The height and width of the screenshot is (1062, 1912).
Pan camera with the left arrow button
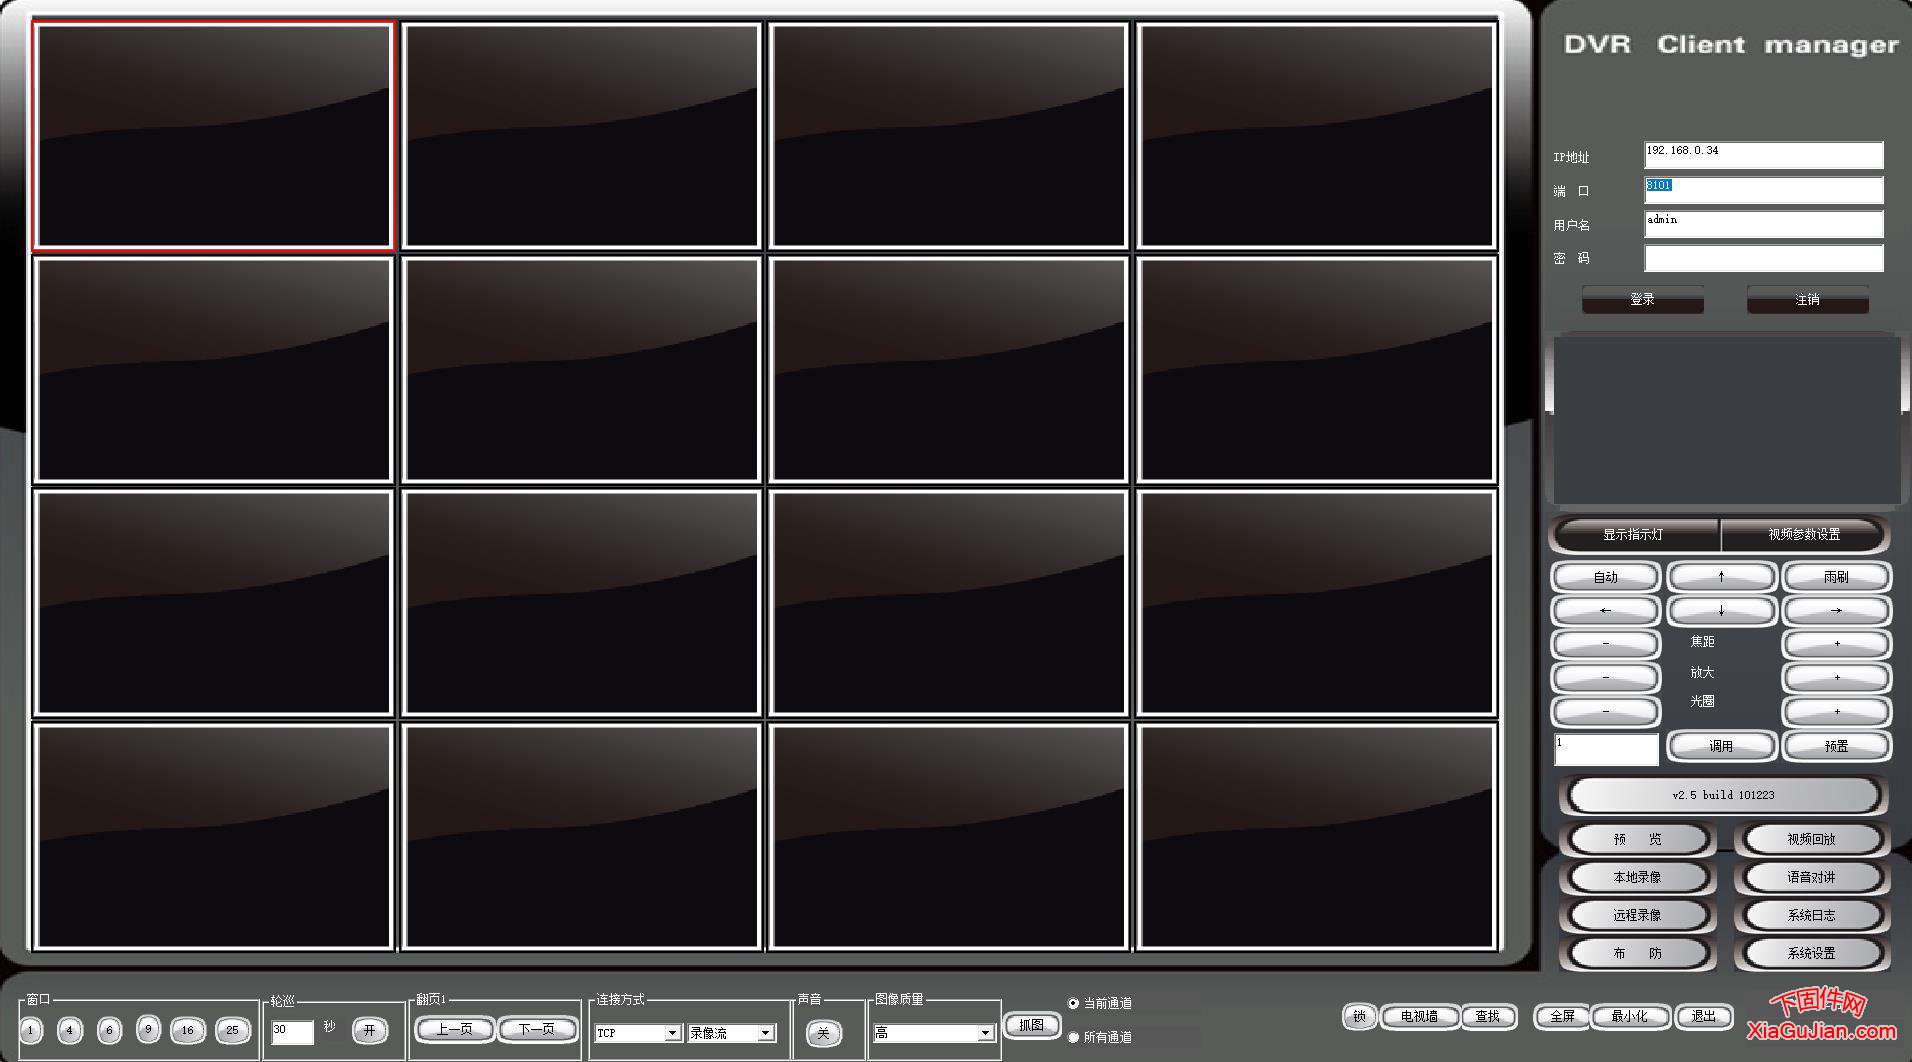point(1605,610)
